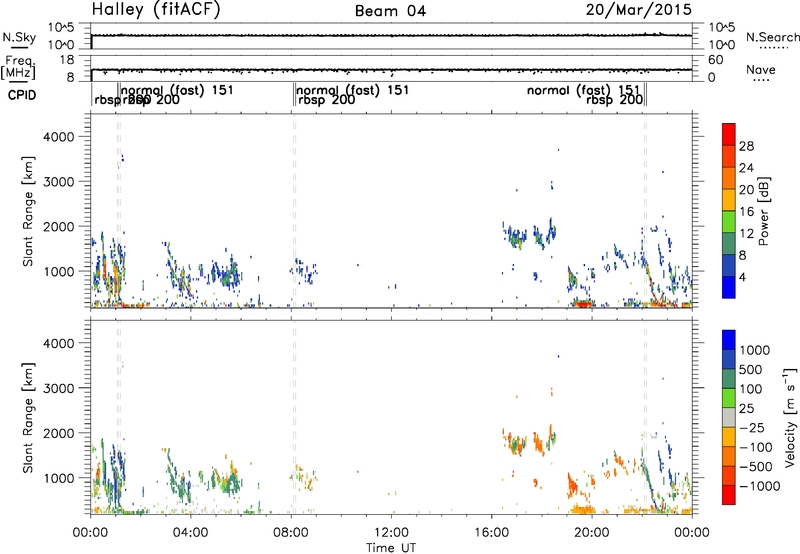Select the 'N.Search' legend label
The width and height of the screenshot is (800, 554).
click(772, 37)
